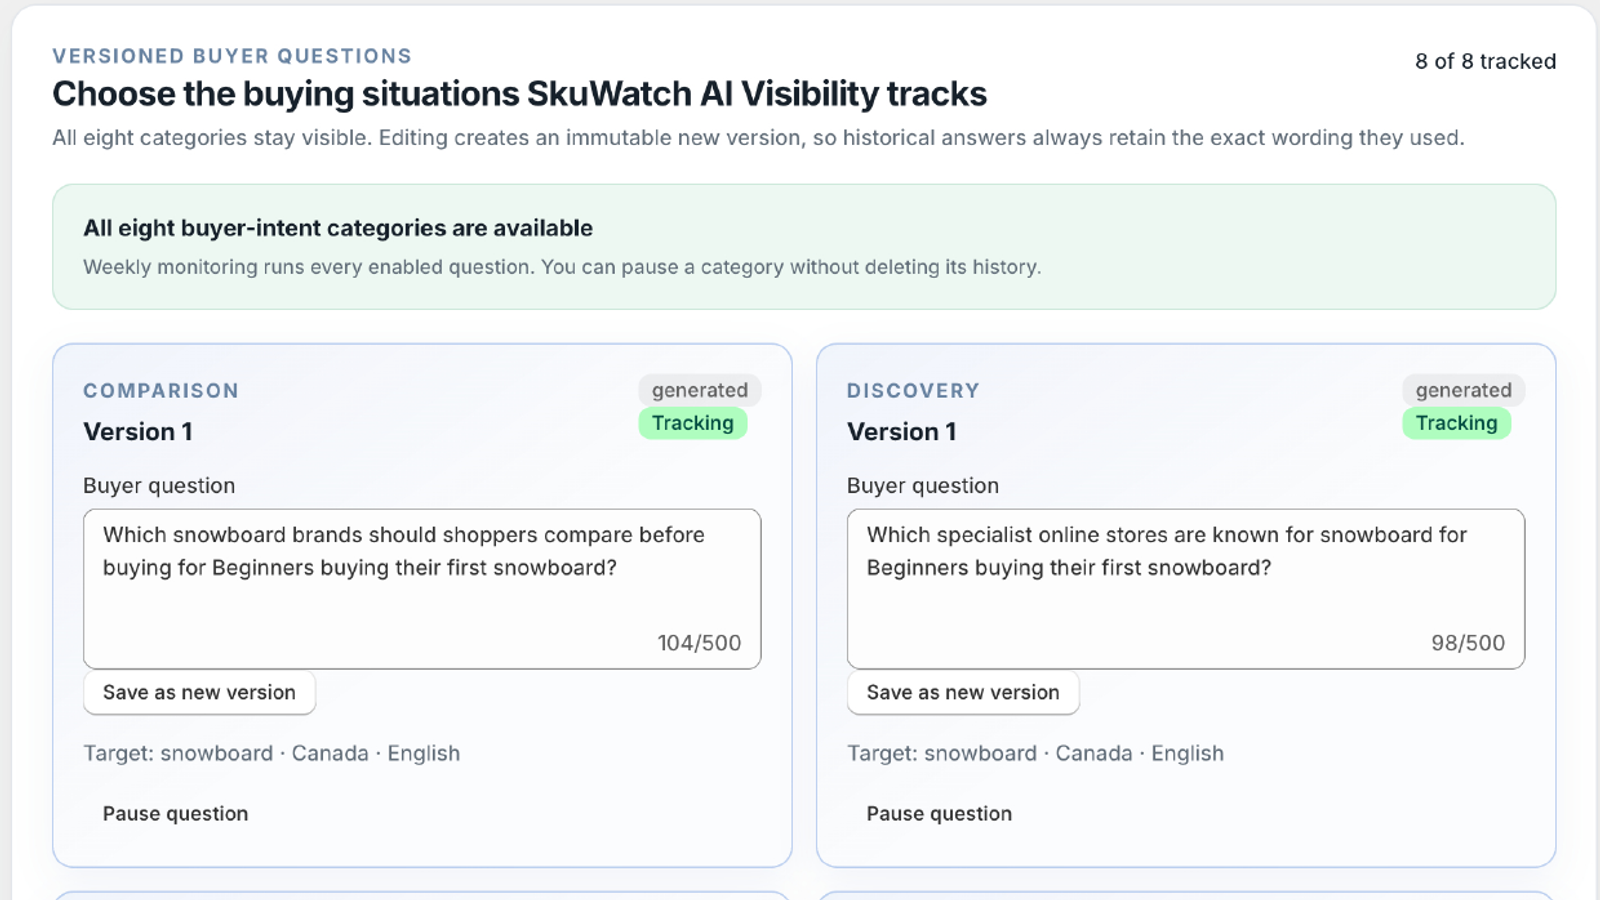Save the Discovery question as new version
1600x900 pixels.
click(963, 693)
